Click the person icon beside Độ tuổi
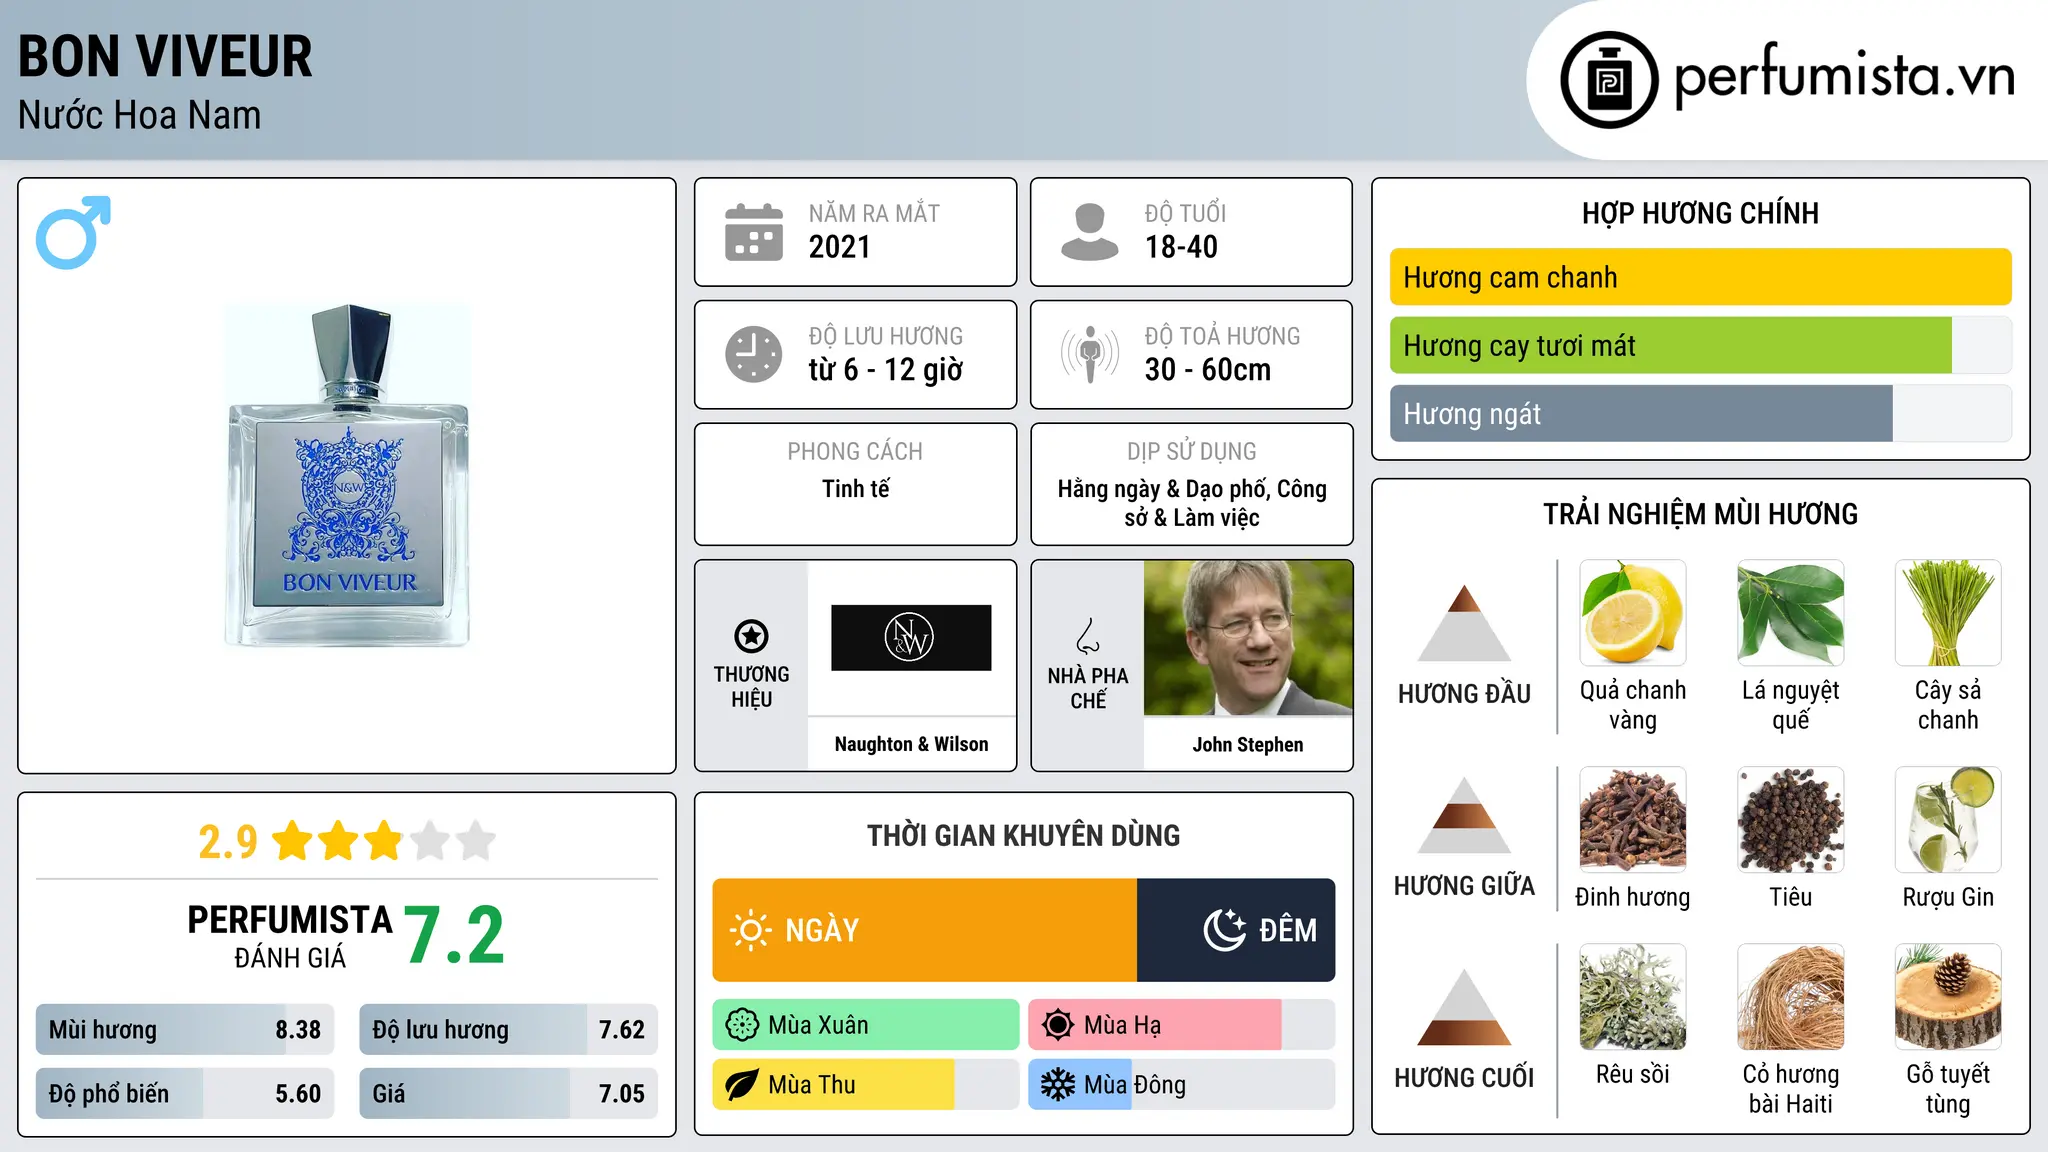Image resolution: width=2048 pixels, height=1152 pixels. [x=1090, y=232]
